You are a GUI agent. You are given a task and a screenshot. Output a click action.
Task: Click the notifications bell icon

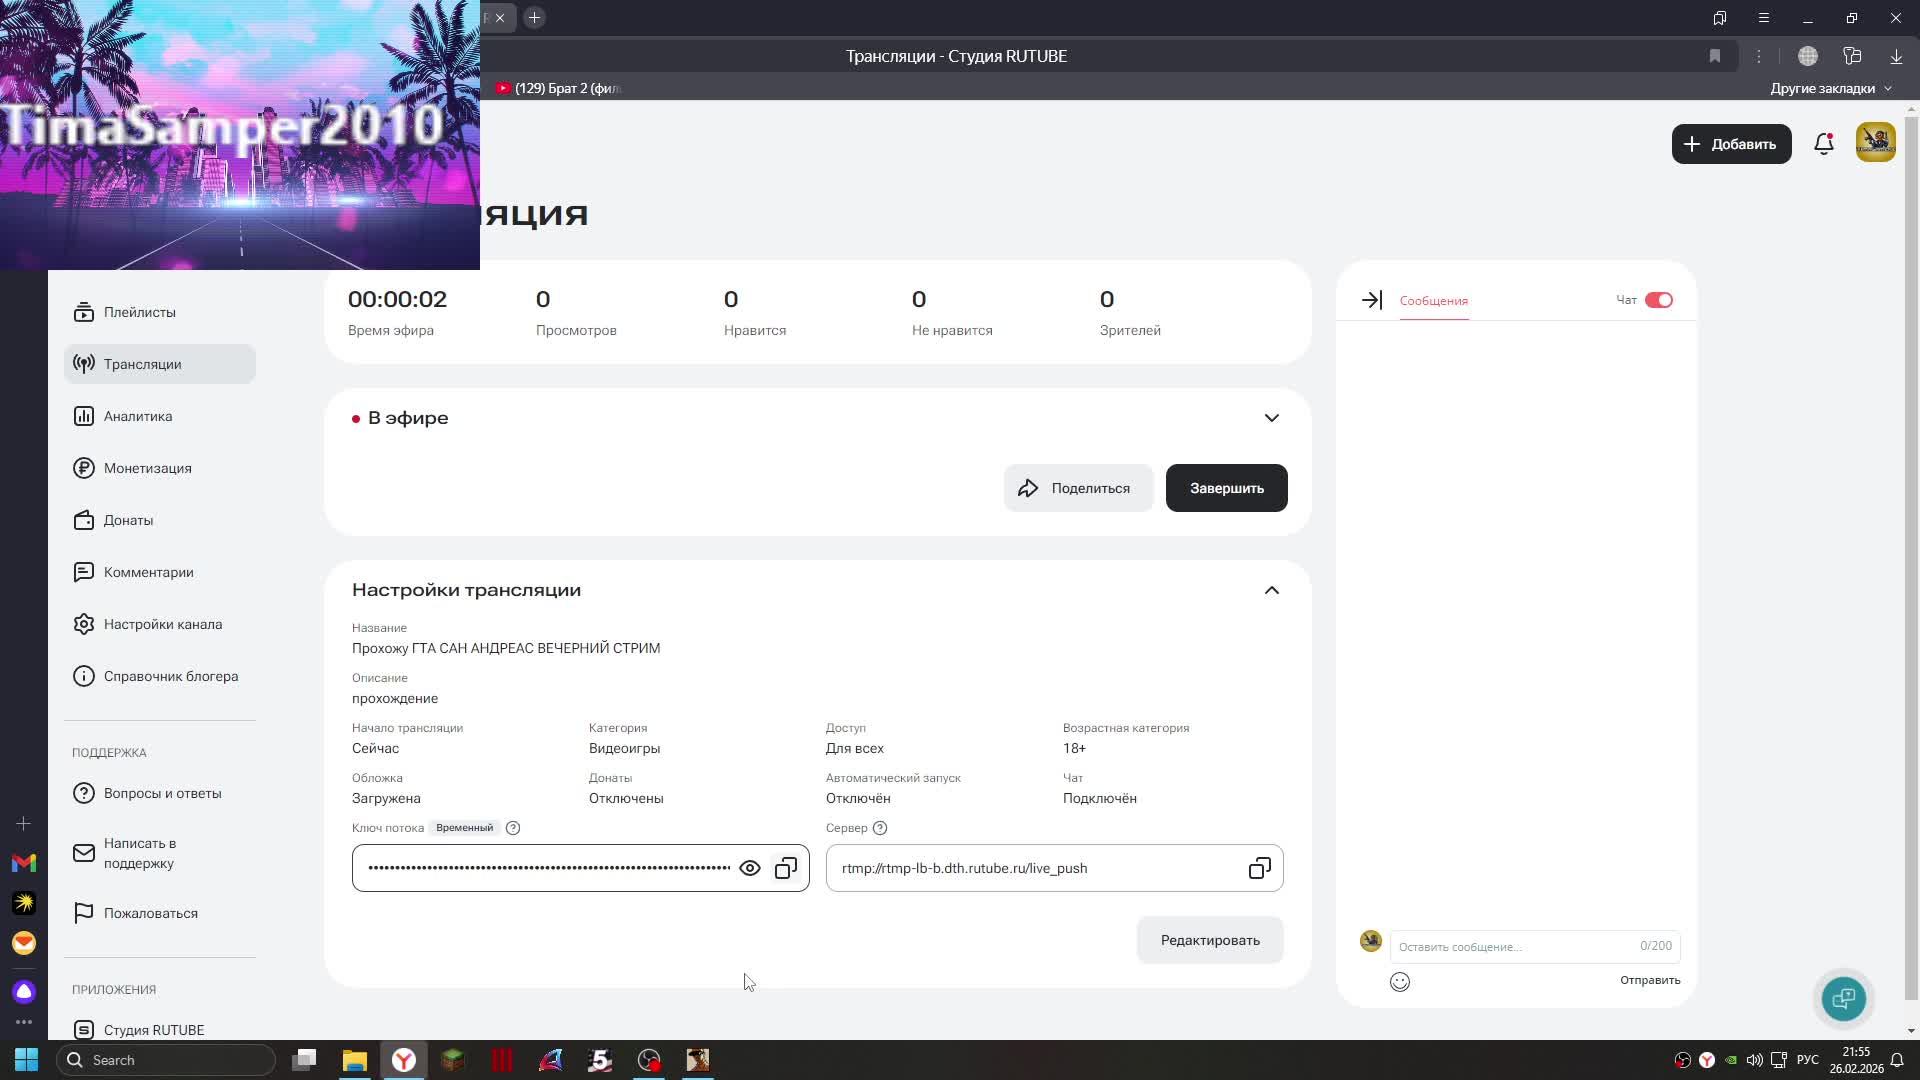pos(1823,144)
